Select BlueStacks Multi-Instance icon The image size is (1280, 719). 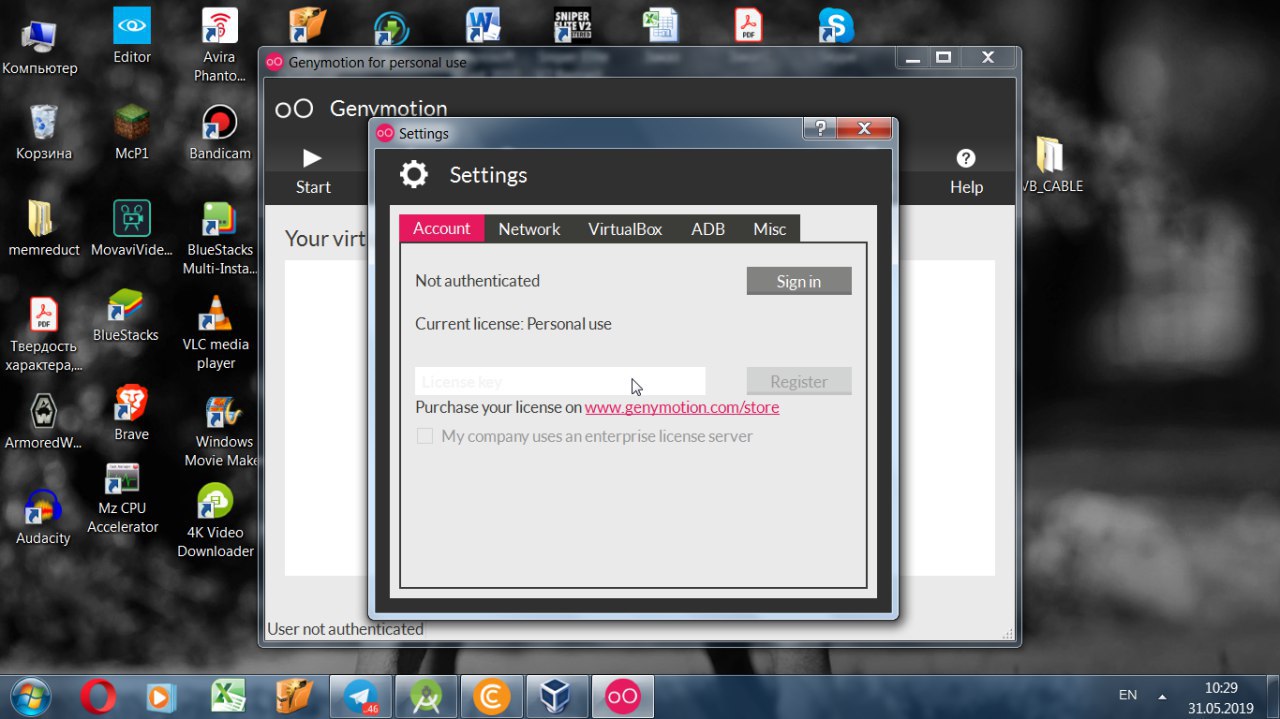click(x=219, y=239)
